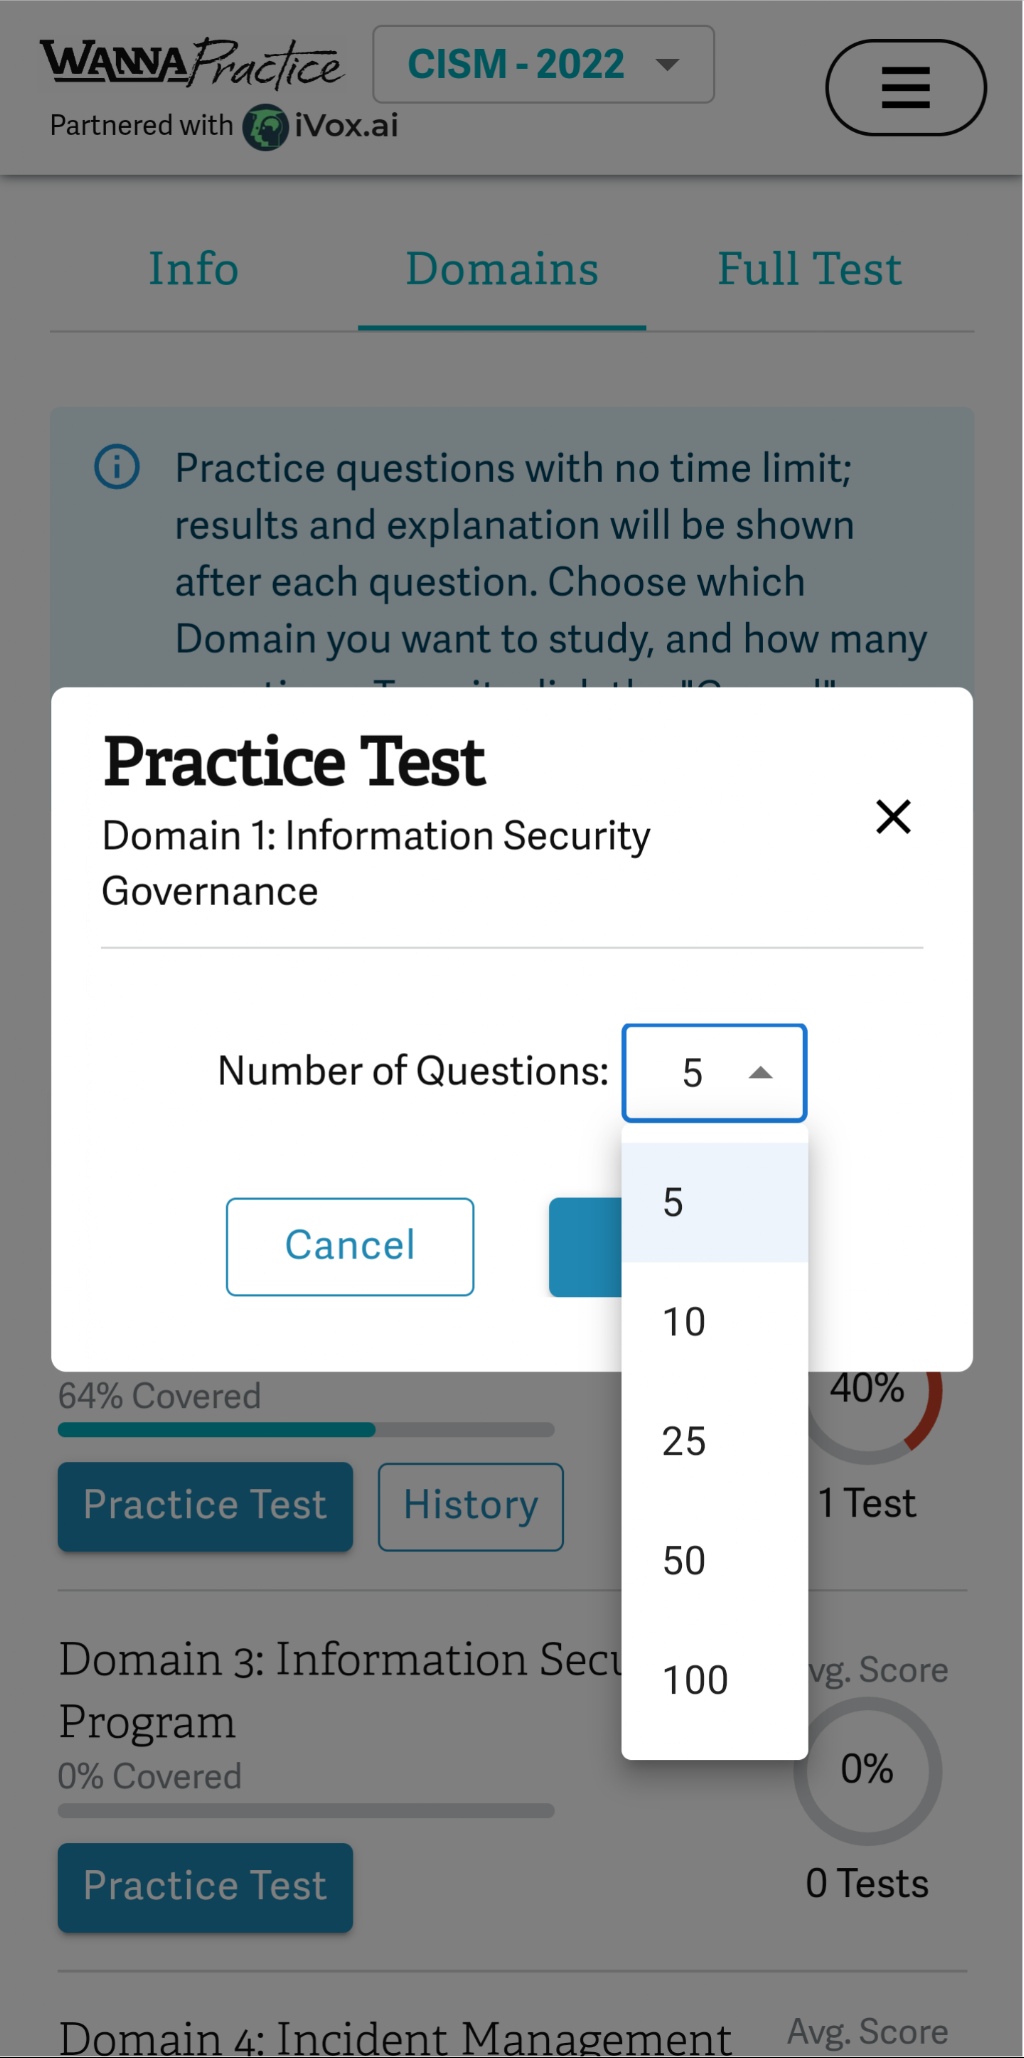Close the Practice Test dialog with the X
The height and width of the screenshot is (2058, 1024).
pos(892,817)
